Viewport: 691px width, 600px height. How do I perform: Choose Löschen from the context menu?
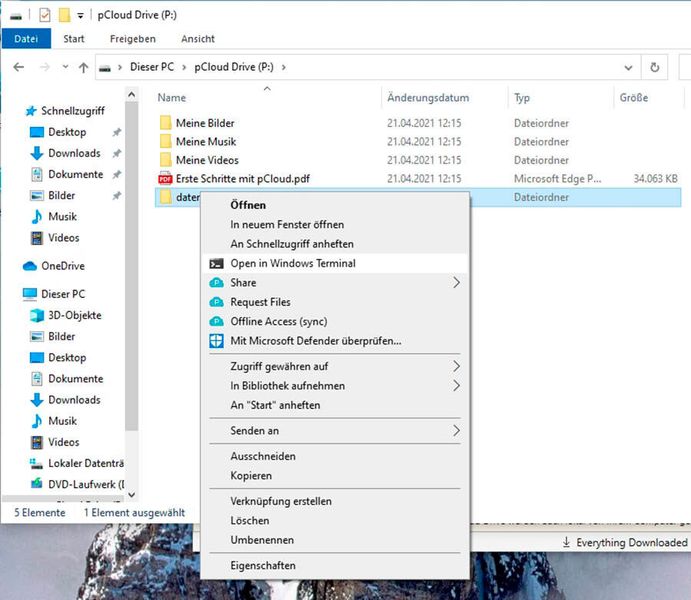coord(335,521)
